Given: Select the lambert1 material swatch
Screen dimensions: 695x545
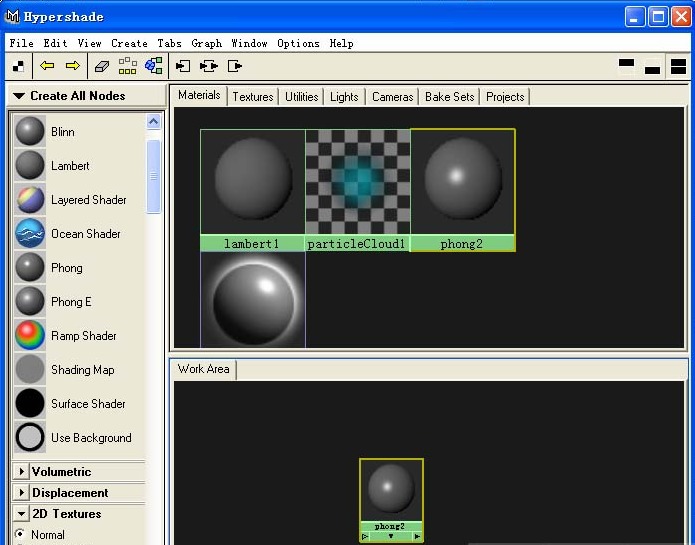Looking at the screenshot, I should tap(253, 190).
